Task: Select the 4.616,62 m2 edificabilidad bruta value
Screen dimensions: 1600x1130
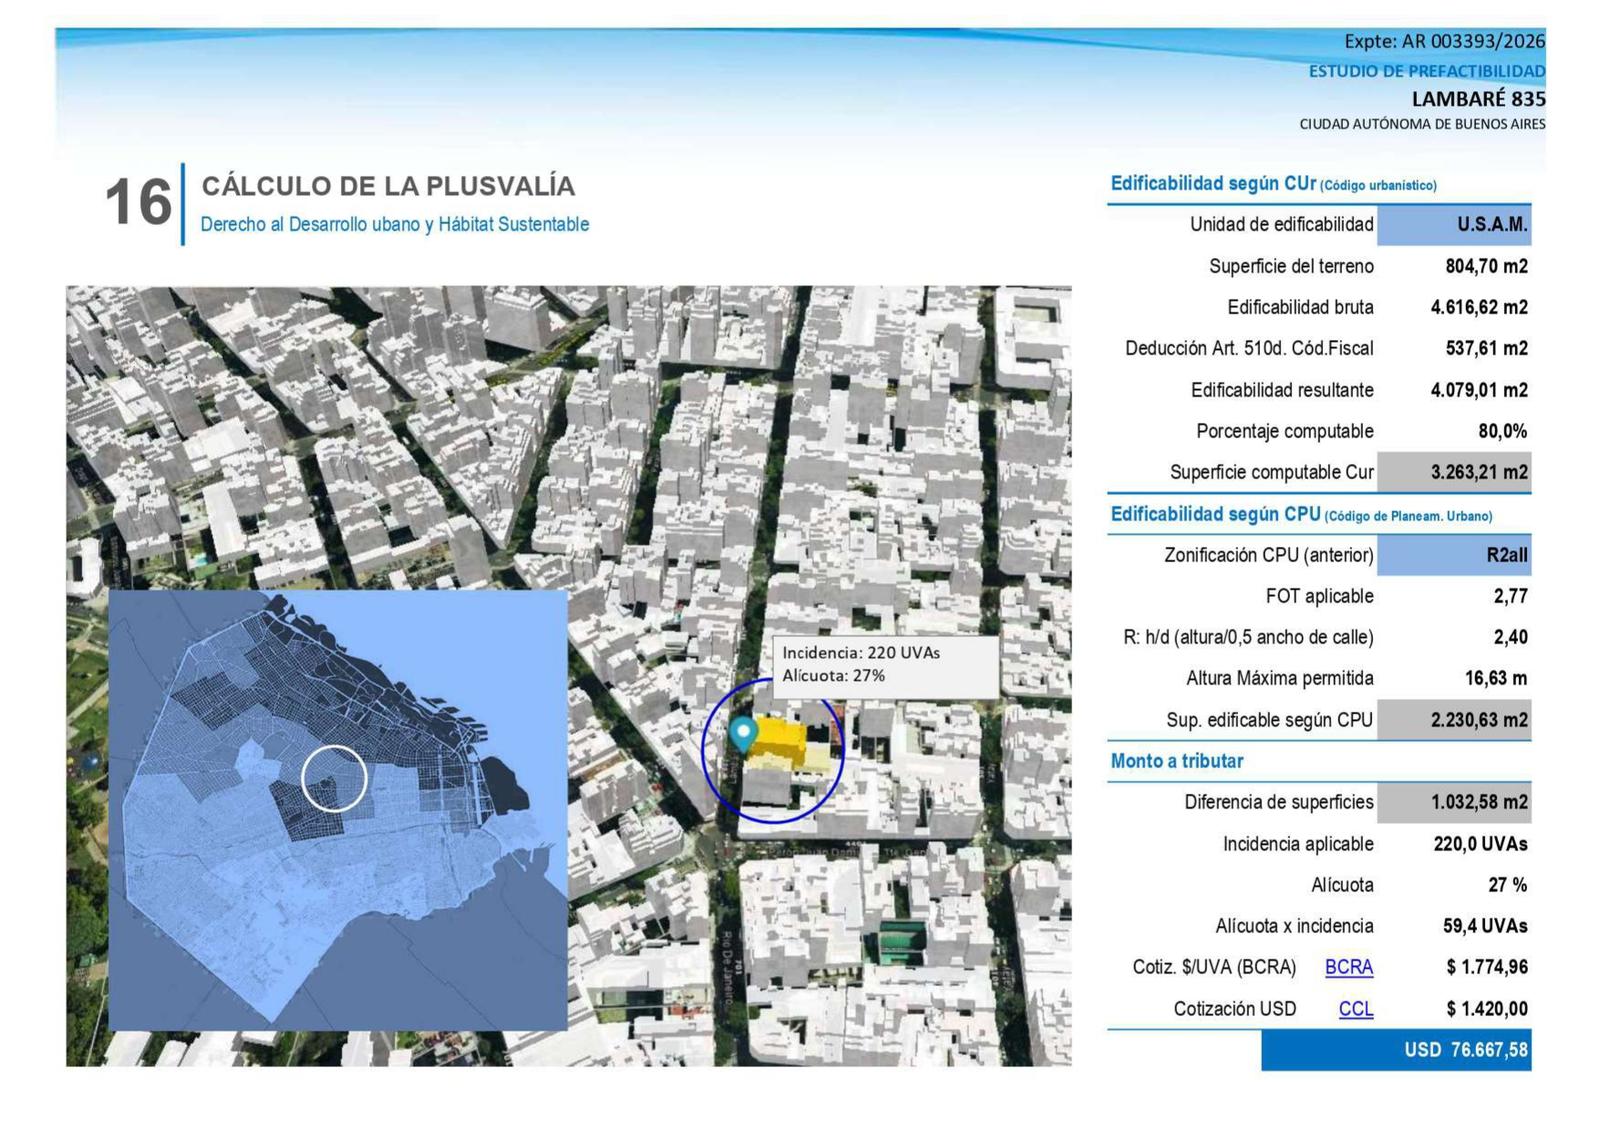Action: pos(1479,307)
